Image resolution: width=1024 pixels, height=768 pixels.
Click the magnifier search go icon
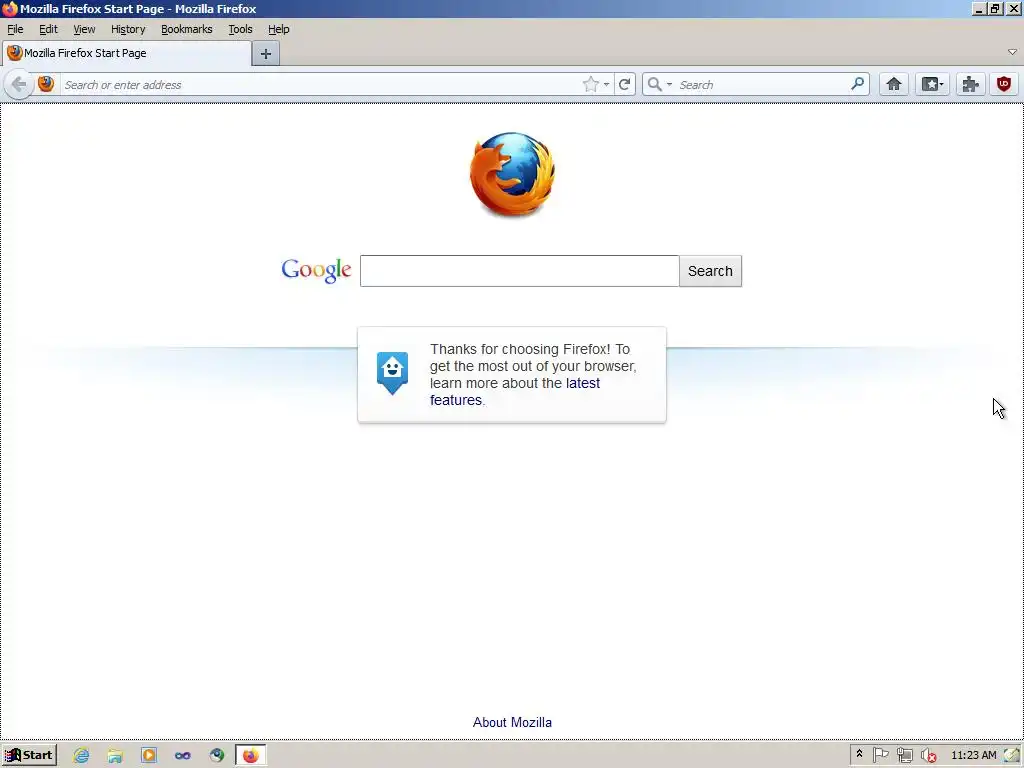tap(857, 84)
